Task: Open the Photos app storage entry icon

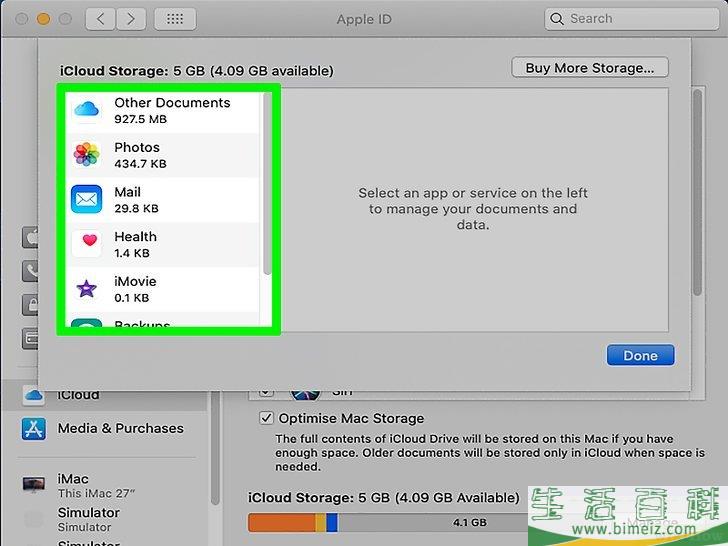Action: coord(86,155)
